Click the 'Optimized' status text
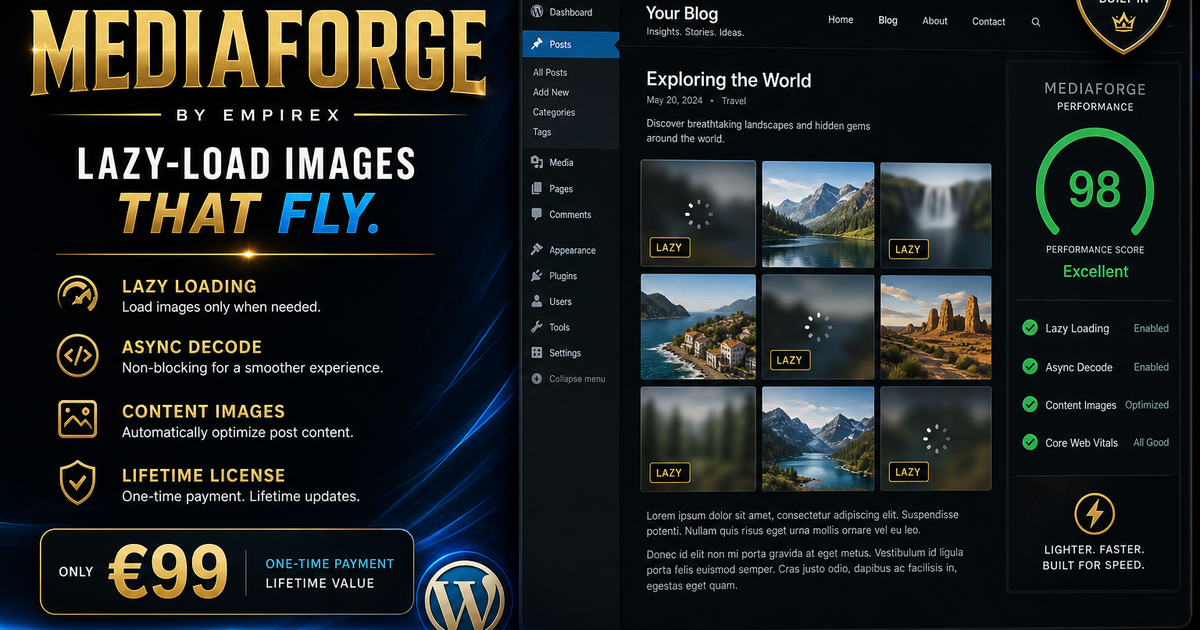This screenshot has height=630, width=1200. click(x=1147, y=405)
